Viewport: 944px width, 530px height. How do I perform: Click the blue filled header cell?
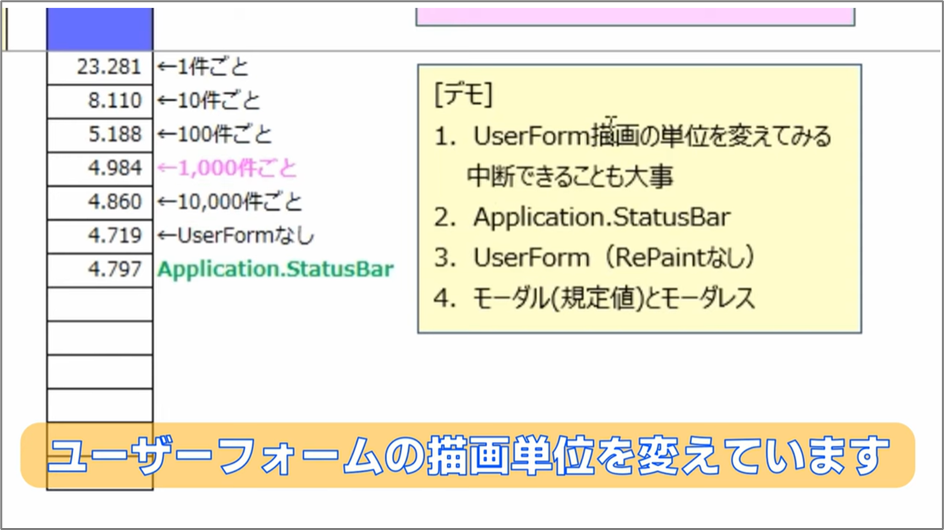click(100, 28)
